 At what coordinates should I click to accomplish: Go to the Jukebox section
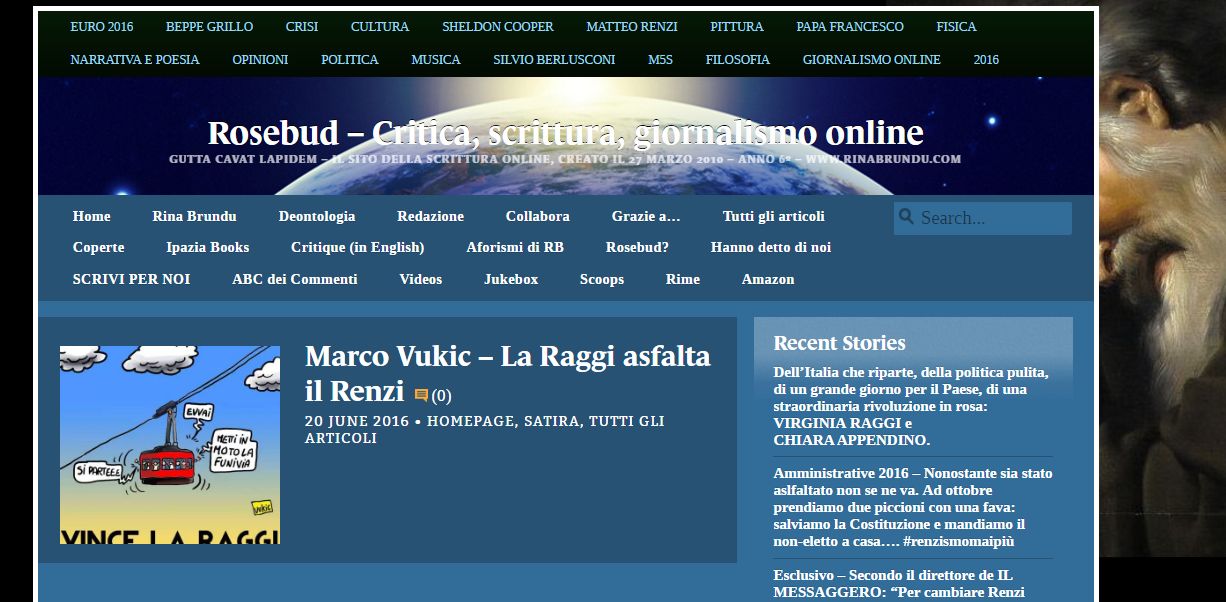pyautogui.click(x=511, y=279)
